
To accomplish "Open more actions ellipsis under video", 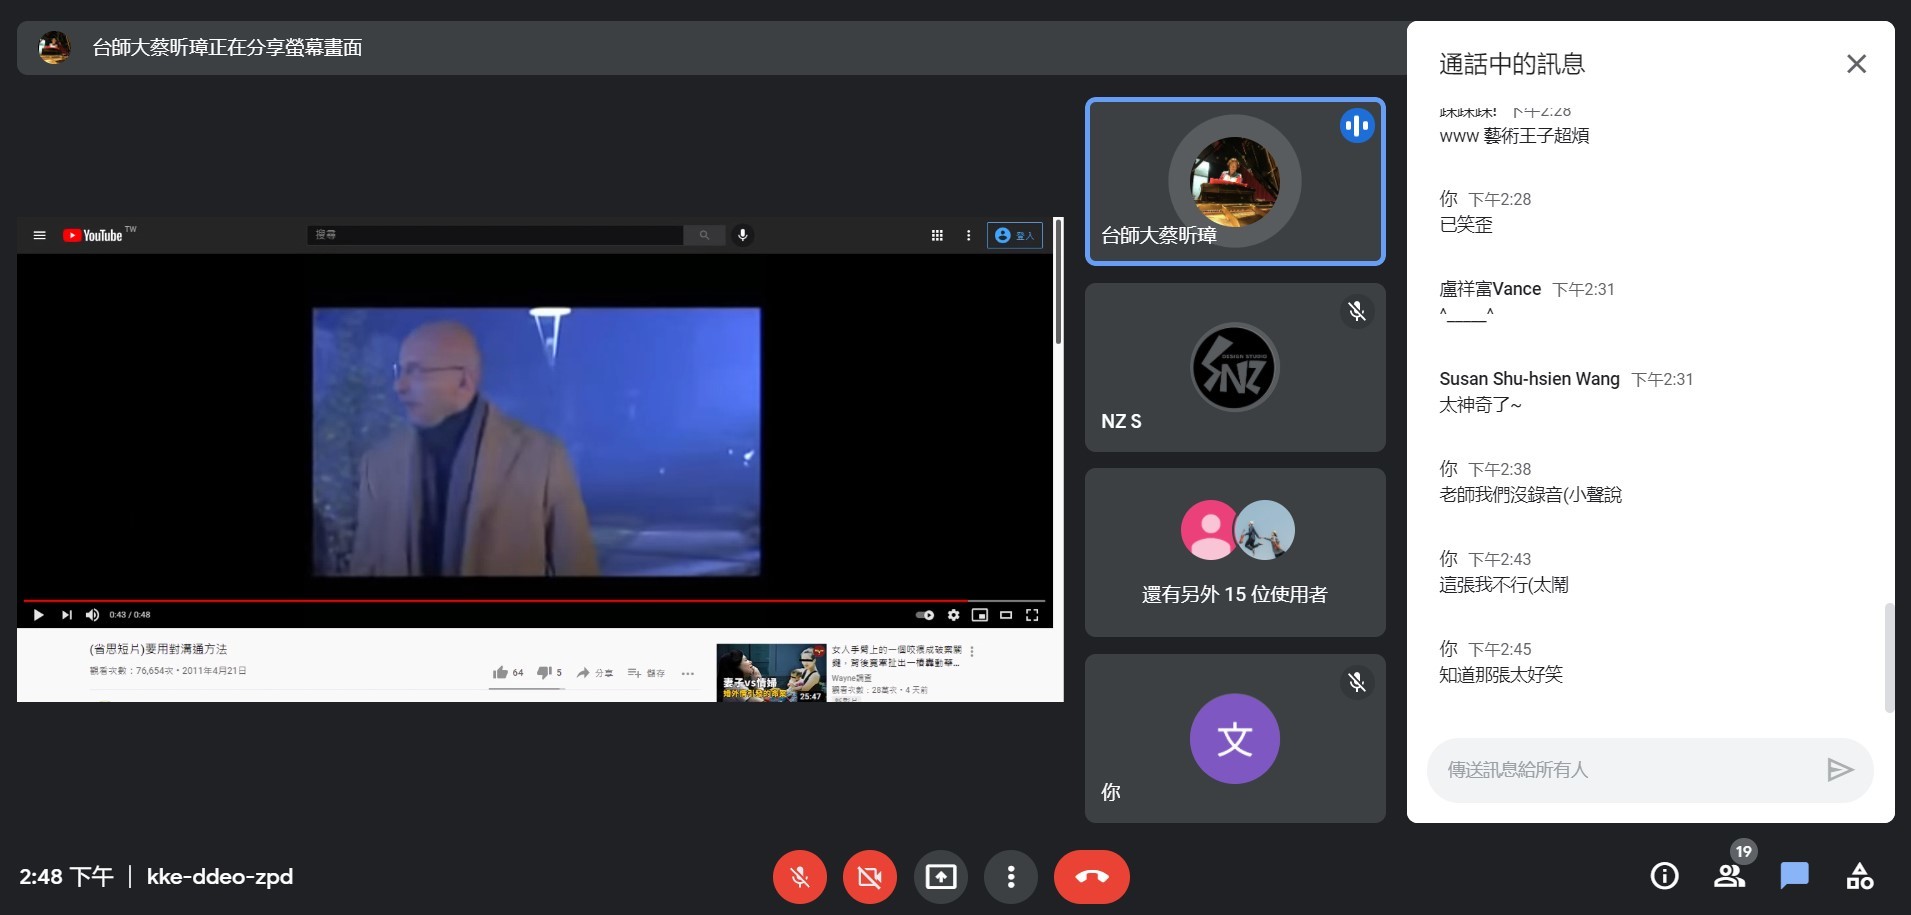I will [688, 673].
